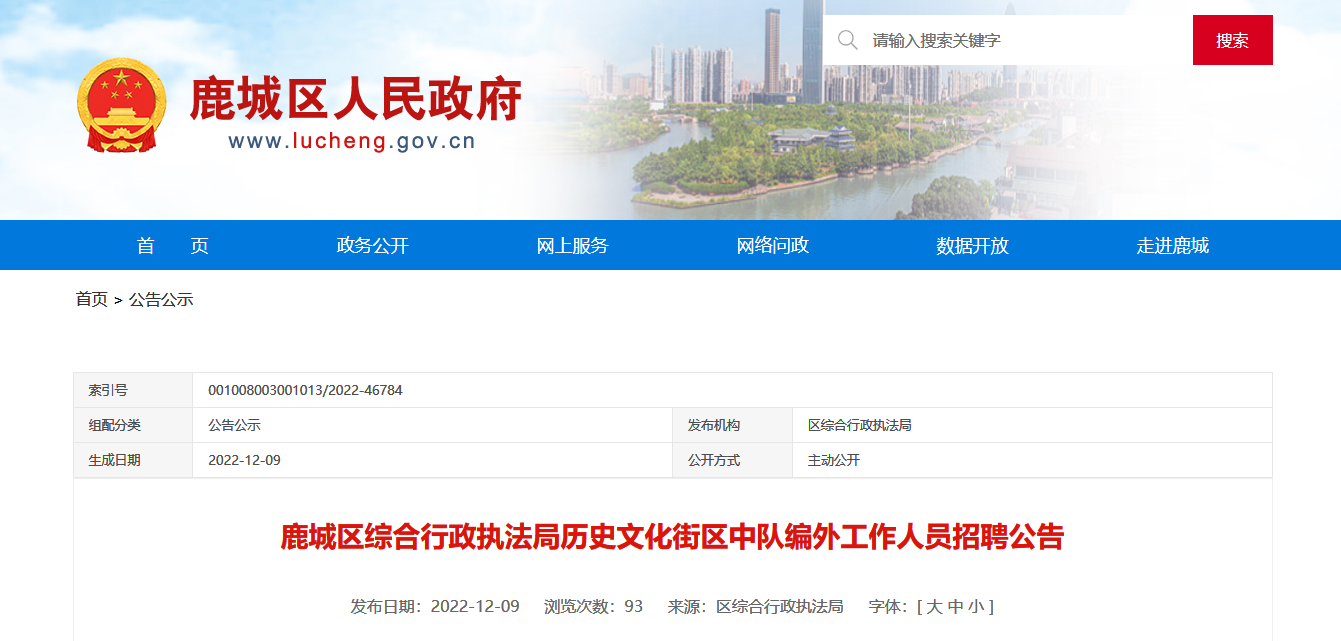Open 首页 in the blue navigation bar
The image size is (1341, 641).
tap(173, 246)
